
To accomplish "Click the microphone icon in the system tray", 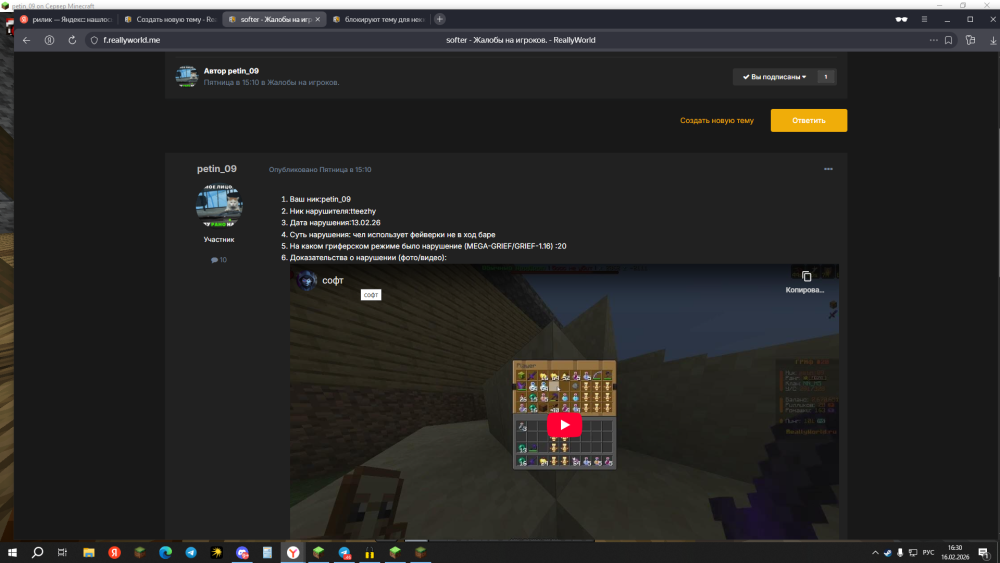I will click(900, 553).
